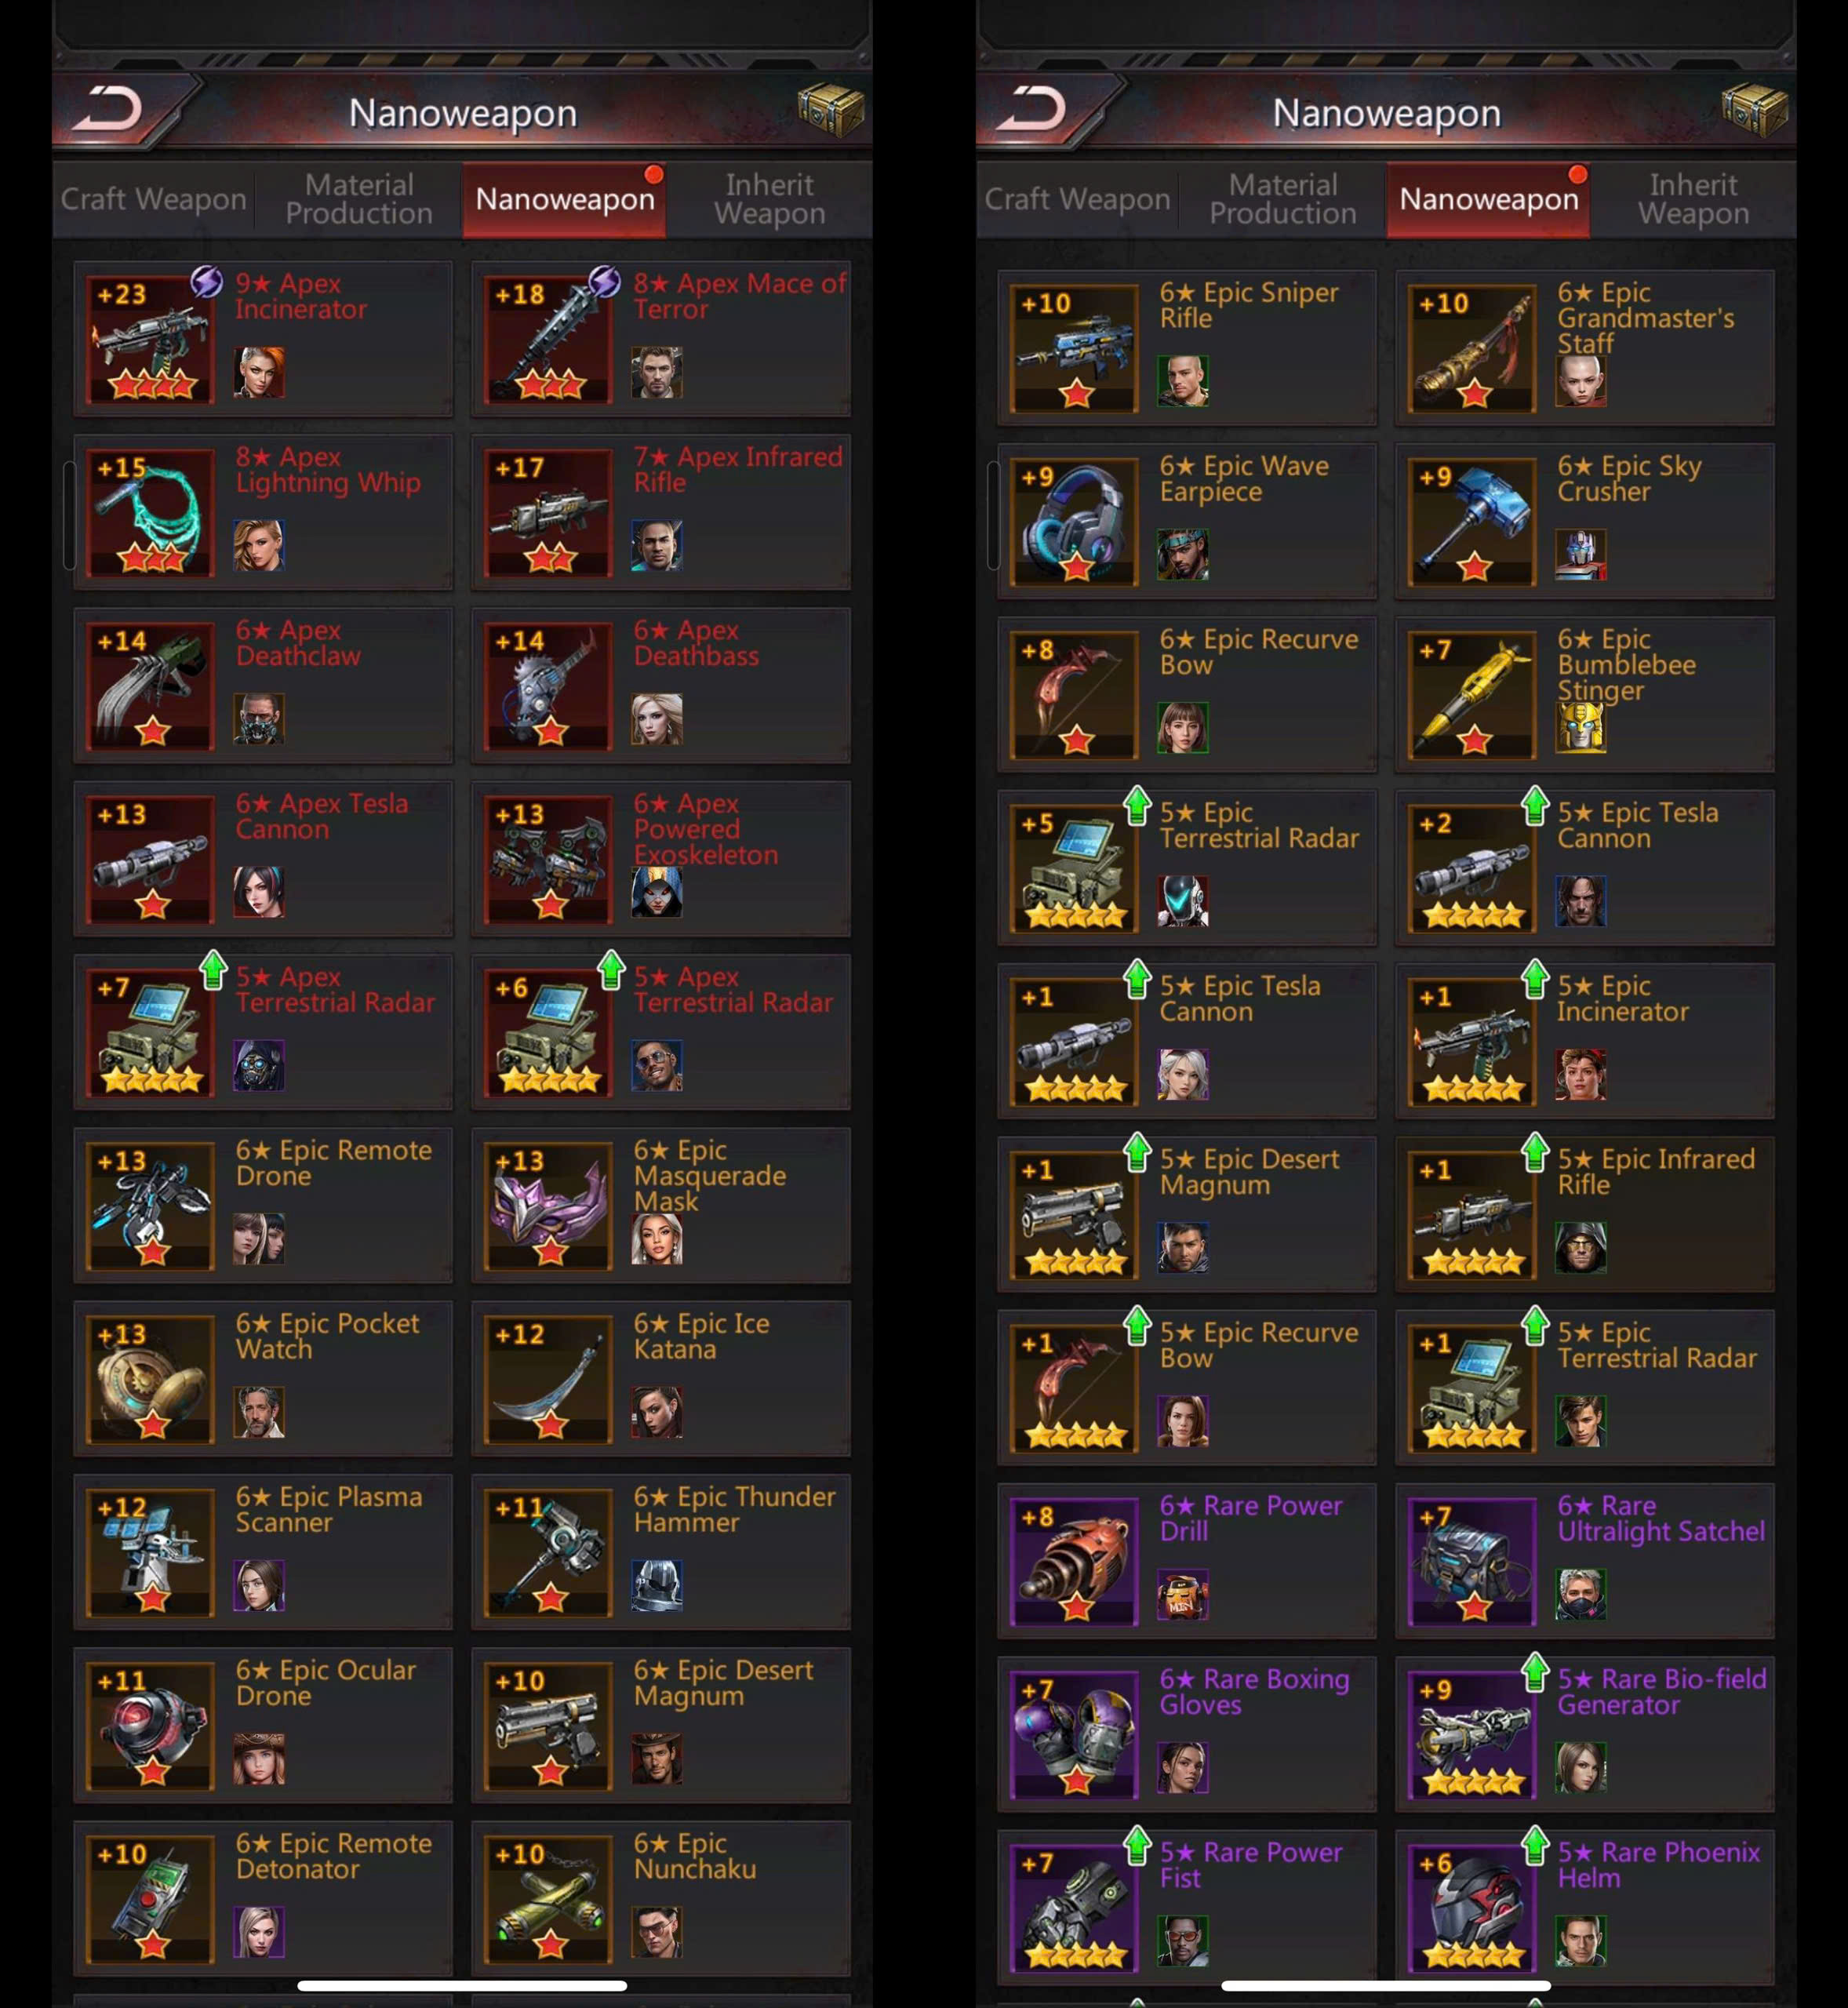Select the 5★ Rare Phoenix Helm icon
The image size is (1848, 2008).
tap(1473, 1908)
